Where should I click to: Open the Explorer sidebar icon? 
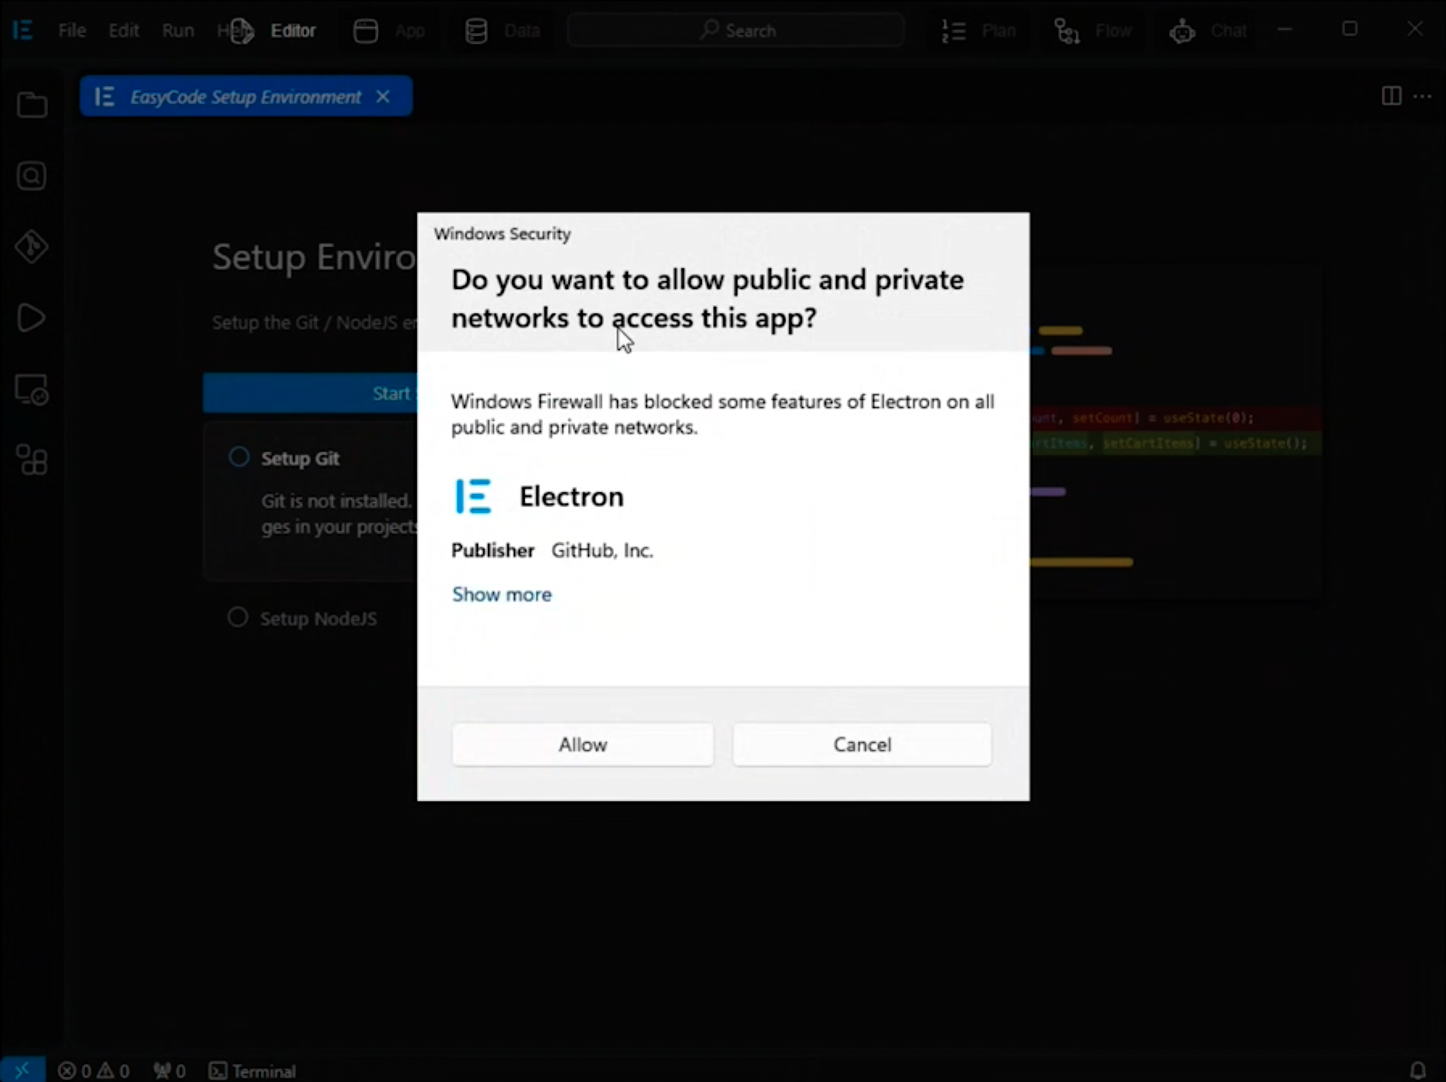[31, 104]
